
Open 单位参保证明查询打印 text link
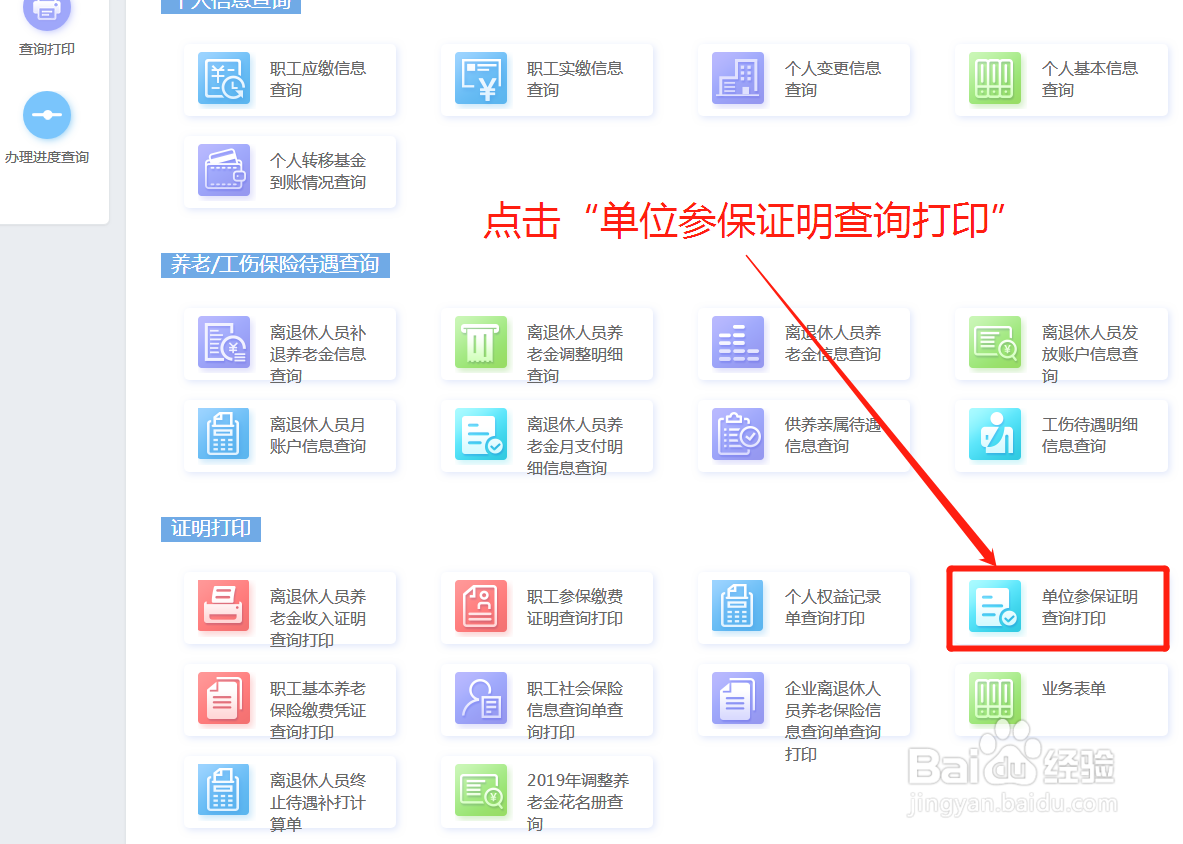click(x=1089, y=607)
